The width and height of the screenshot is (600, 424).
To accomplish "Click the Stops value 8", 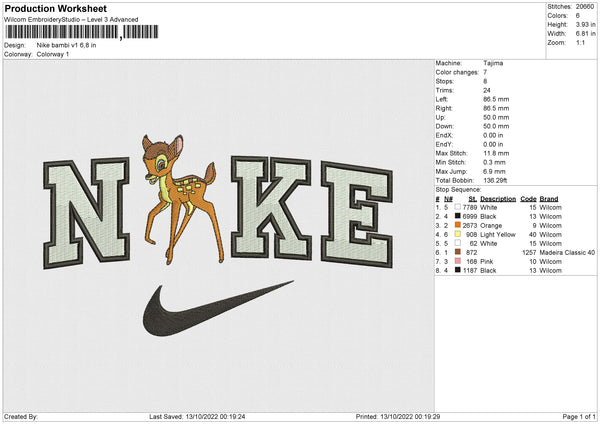I will (485, 81).
